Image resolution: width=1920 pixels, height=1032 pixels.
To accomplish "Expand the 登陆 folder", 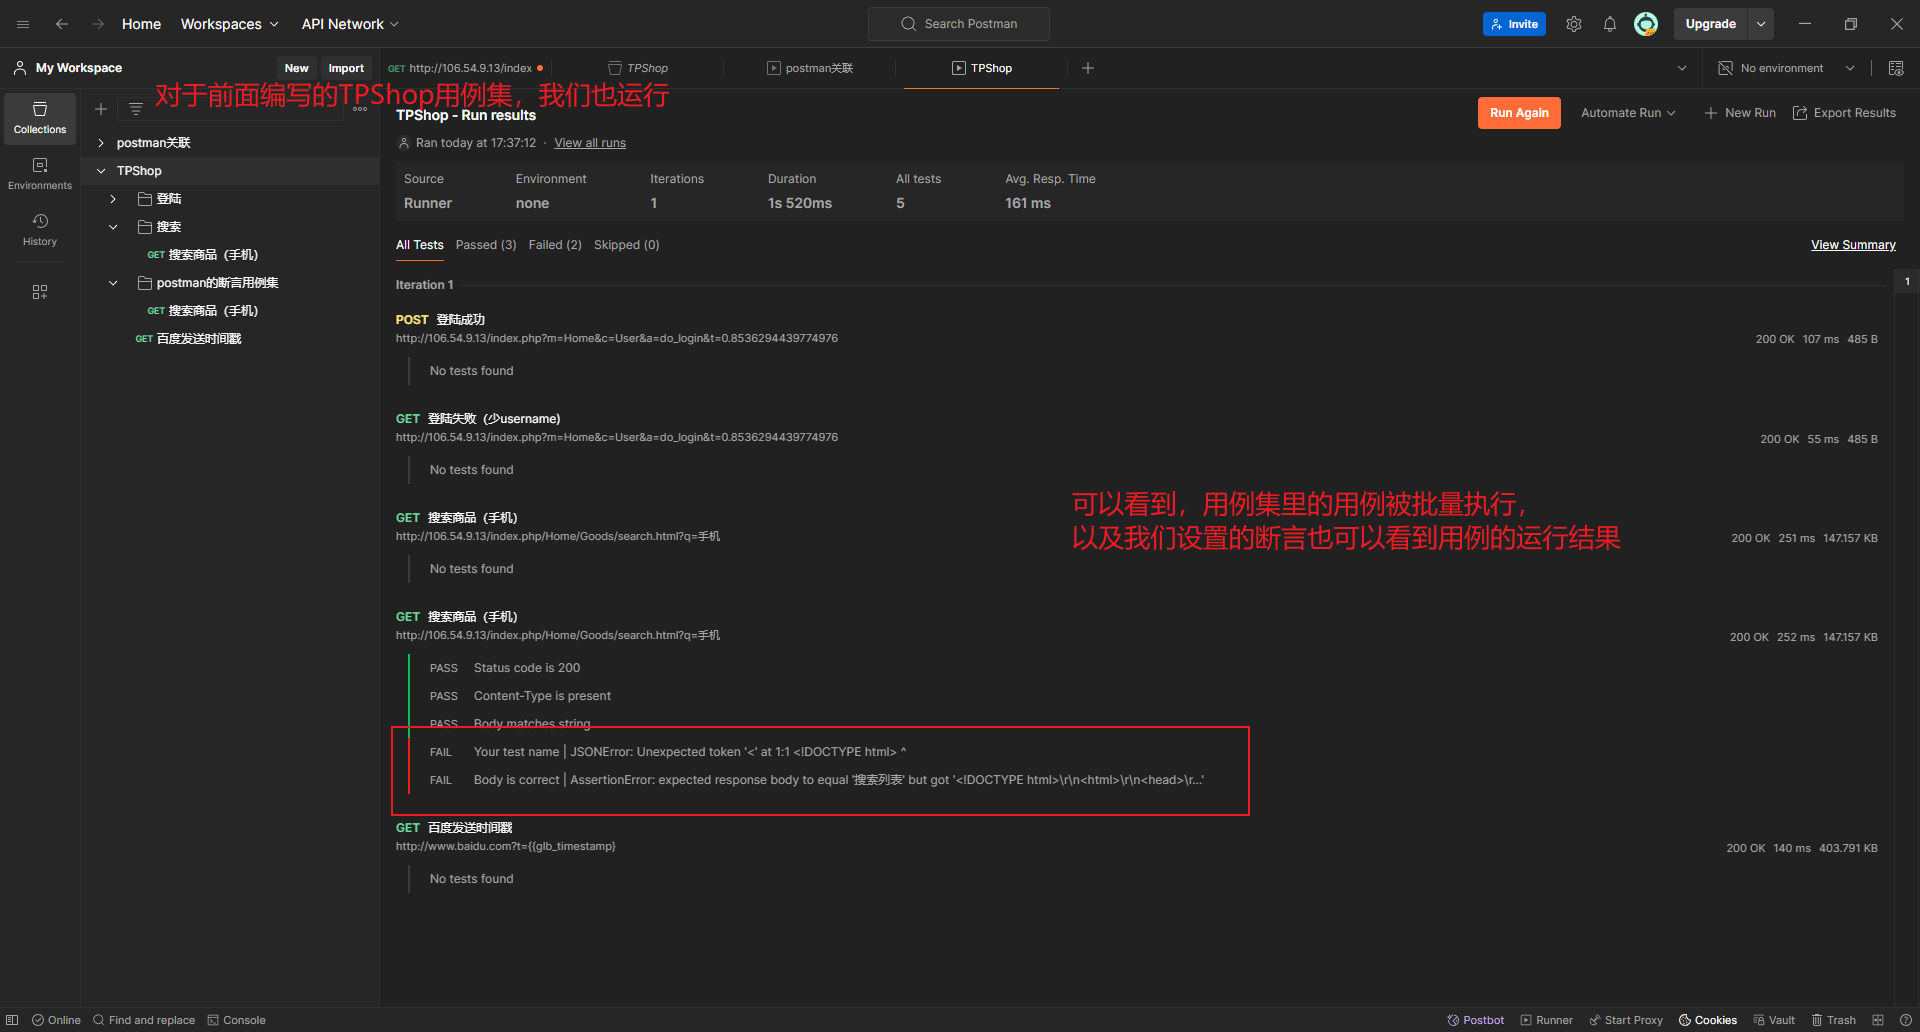I will [113, 199].
